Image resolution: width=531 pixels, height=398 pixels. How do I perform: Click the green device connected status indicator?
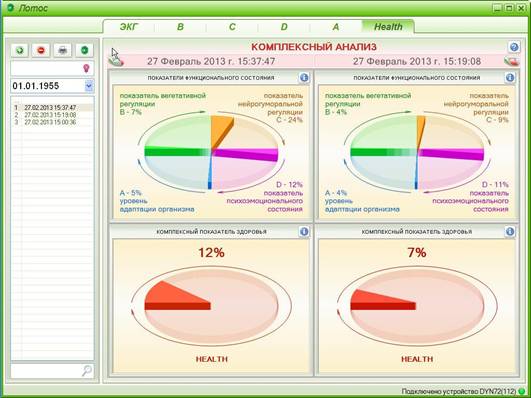[522, 391]
